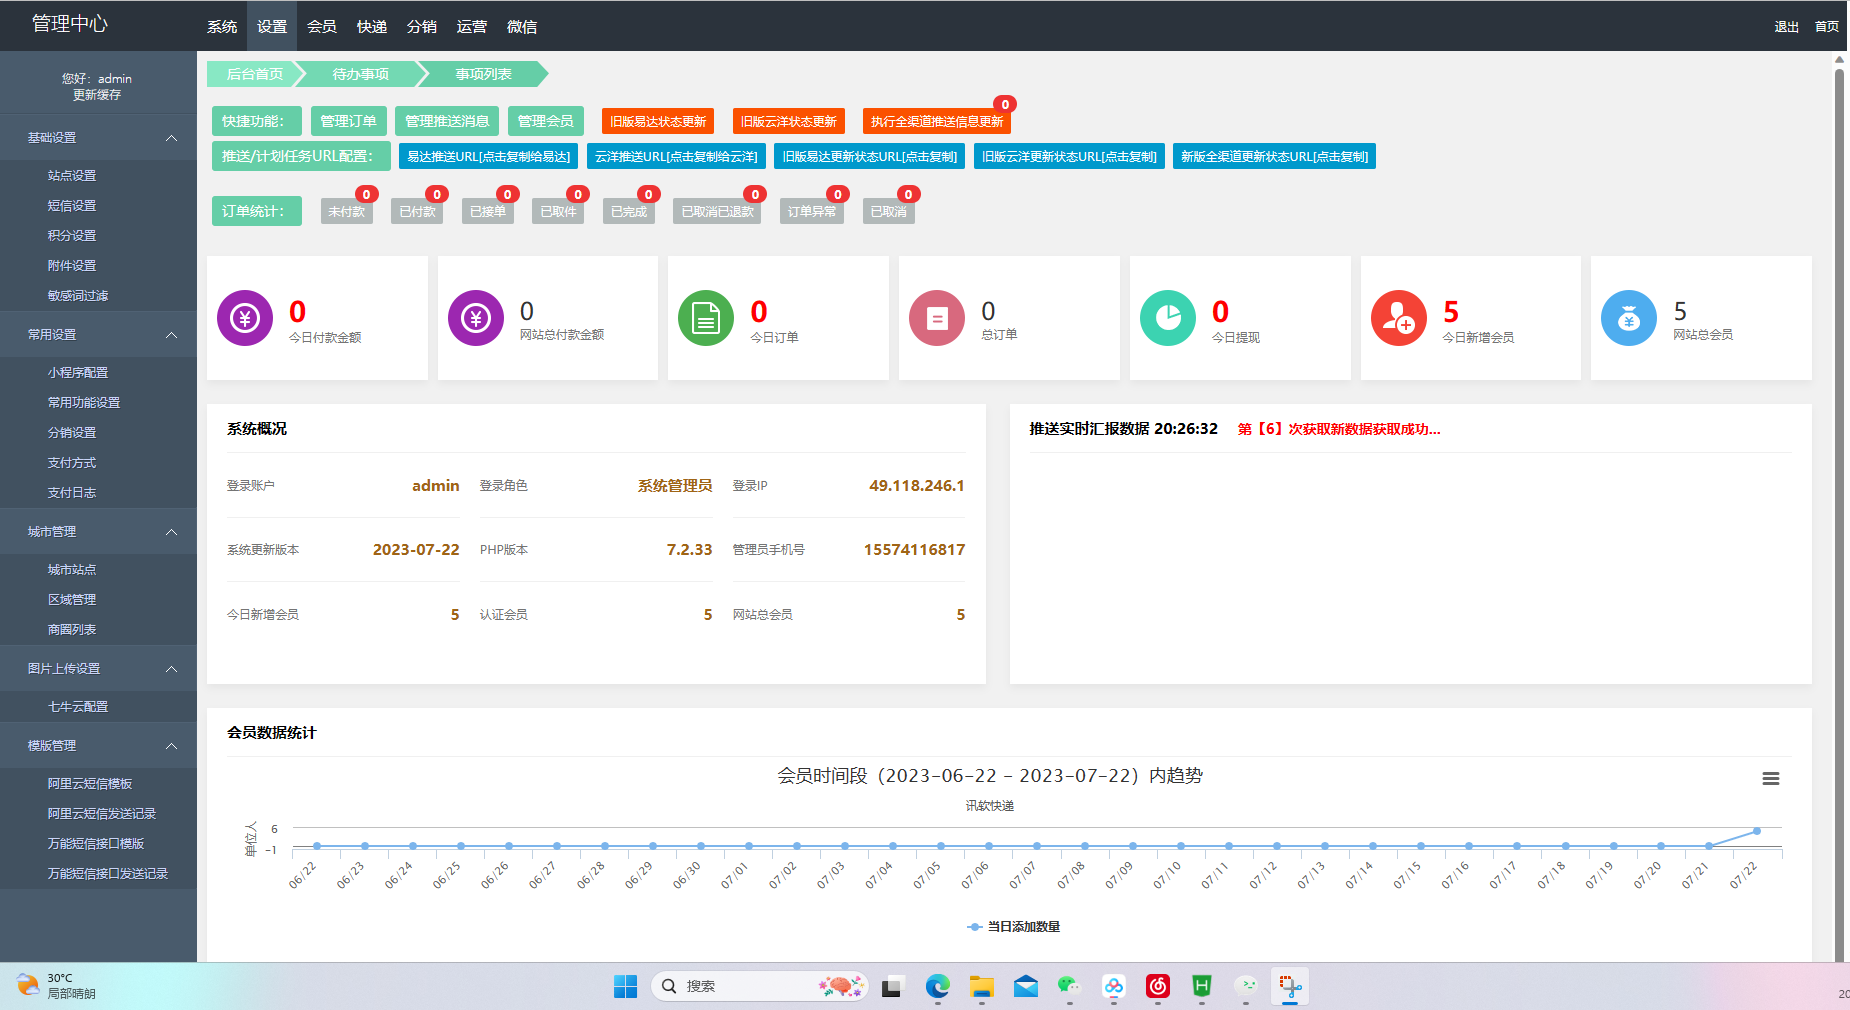Click the 旧版易达状态更新 orange button
Viewport: 1850px width, 1010px height.
658,121
